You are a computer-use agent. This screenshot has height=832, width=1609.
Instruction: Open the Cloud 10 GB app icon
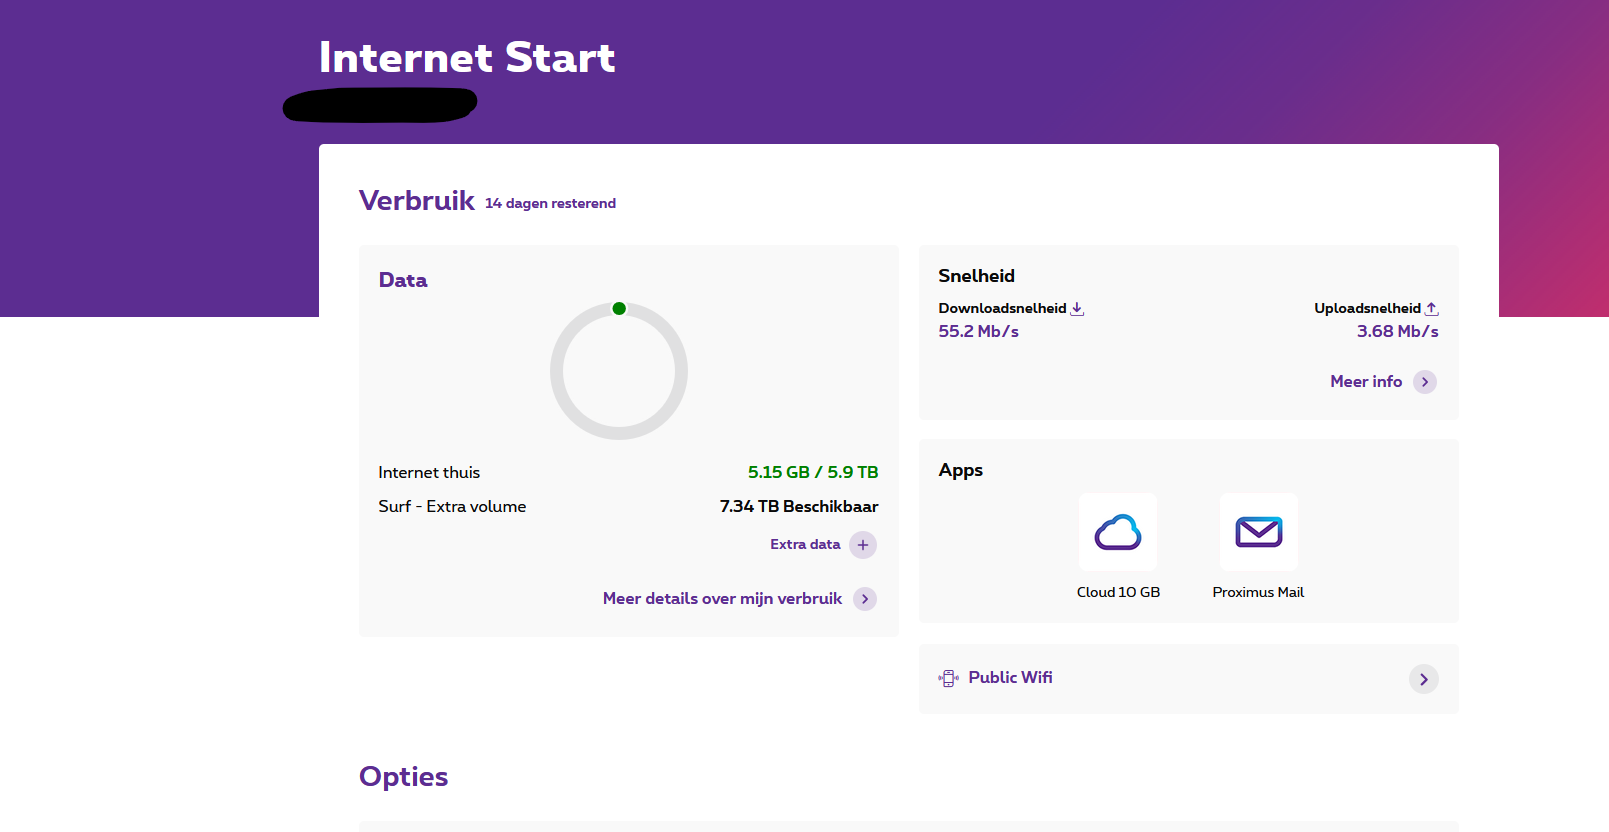click(x=1118, y=532)
